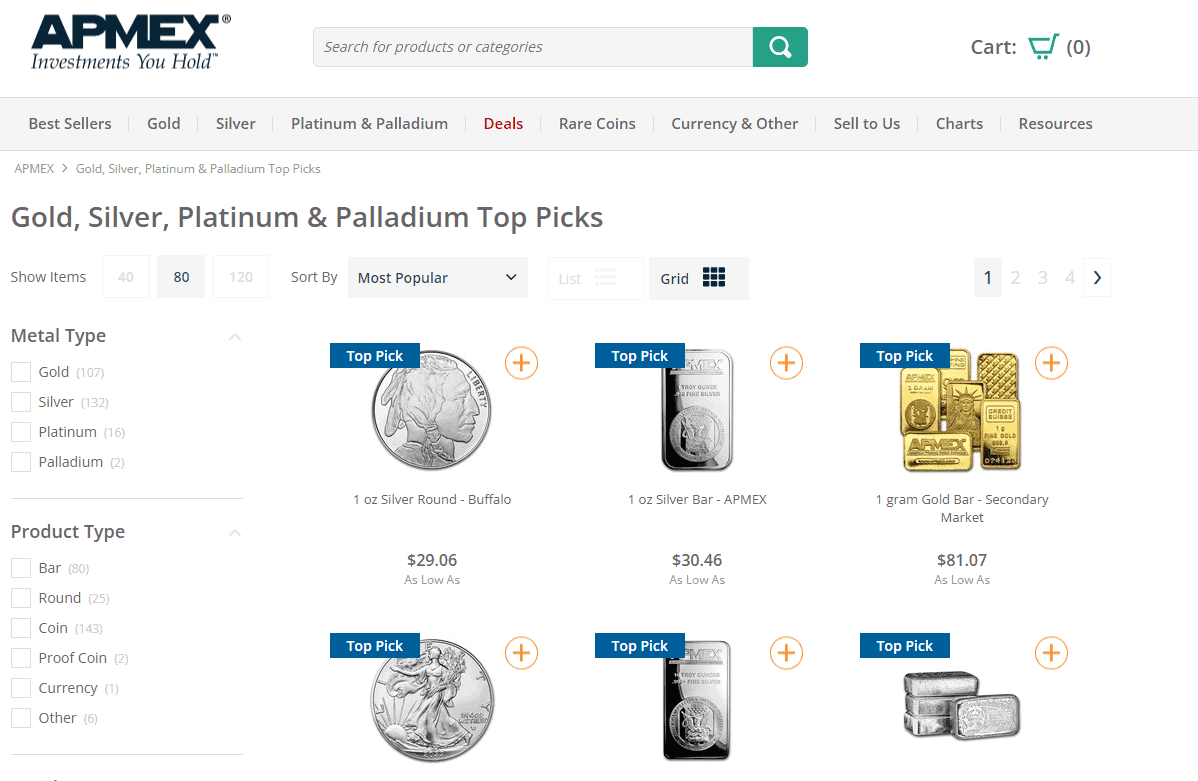The height and width of the screenshot is (781, 1198).
Task: Enable the Proof Coin product filter
Action: [x=21, y=658]
